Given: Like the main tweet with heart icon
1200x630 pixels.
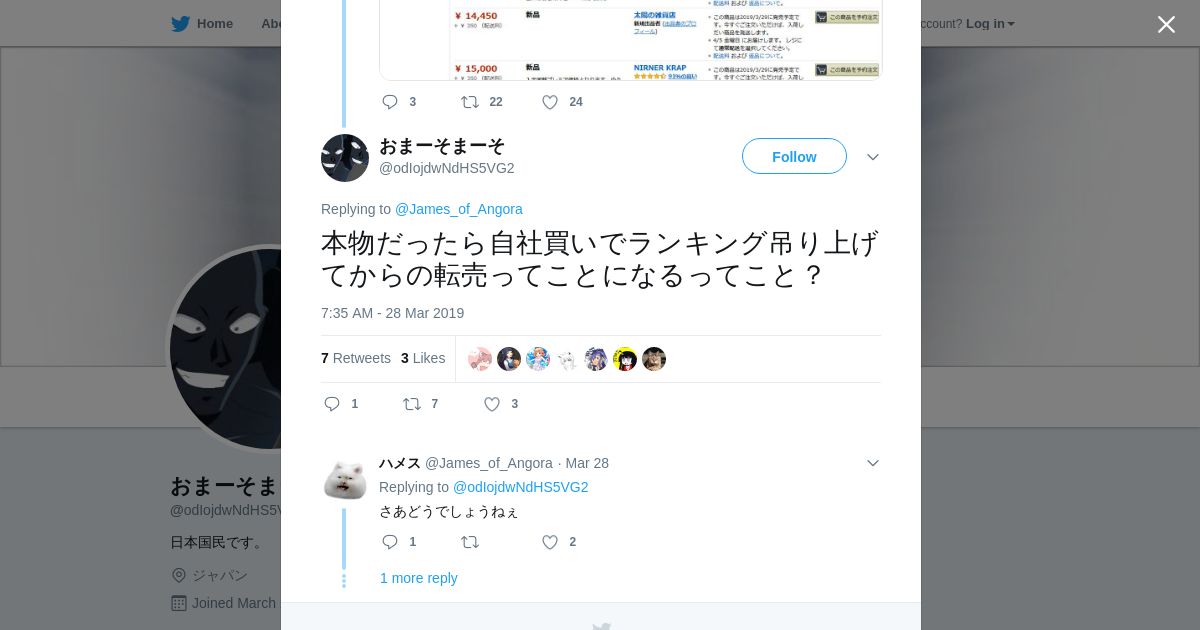Looking at the screenshot, I should (492, 404).
